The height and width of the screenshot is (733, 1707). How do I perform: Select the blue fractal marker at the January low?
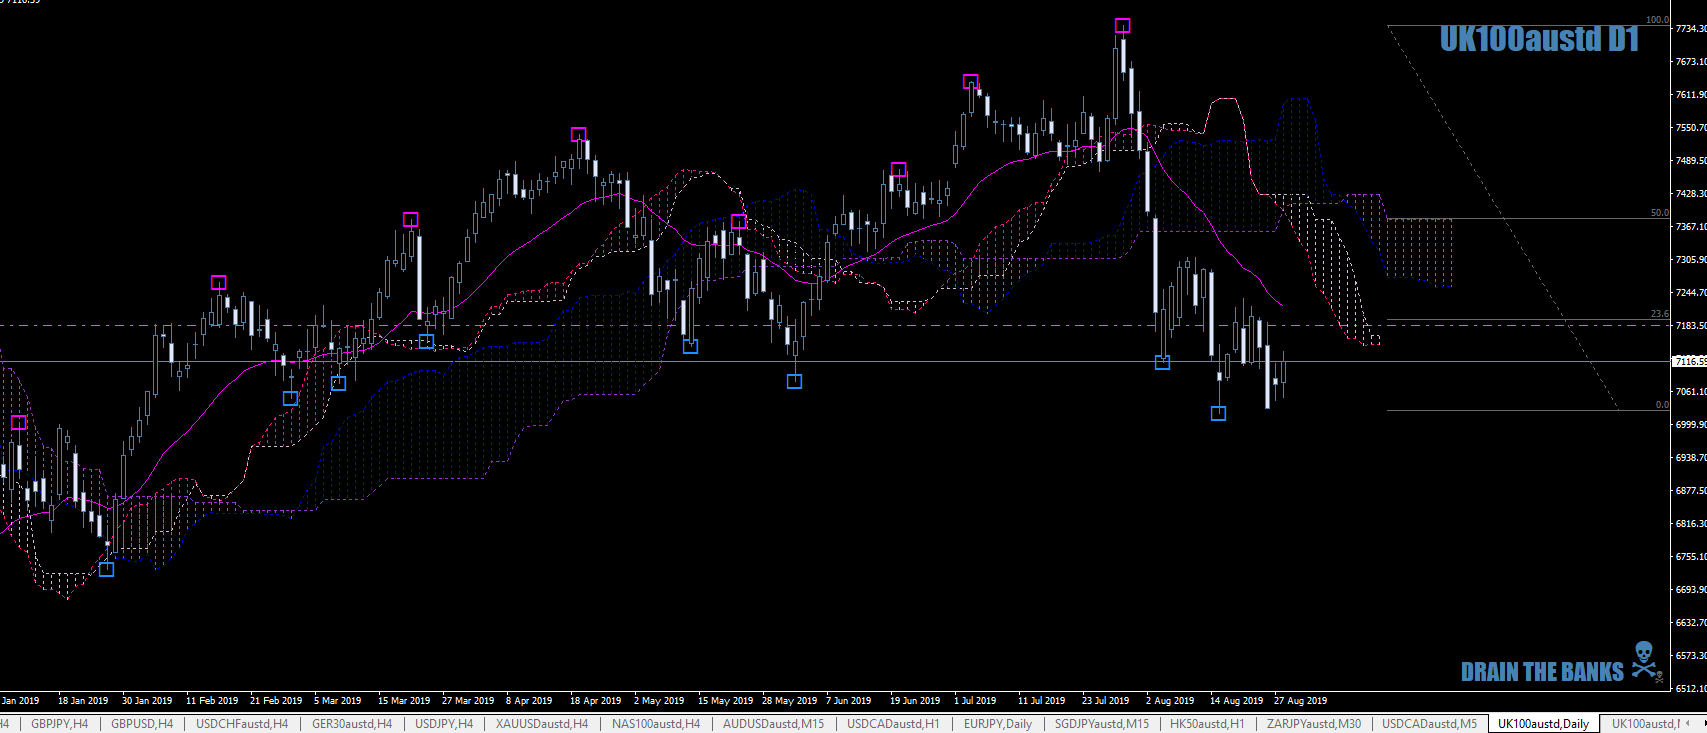106,569
